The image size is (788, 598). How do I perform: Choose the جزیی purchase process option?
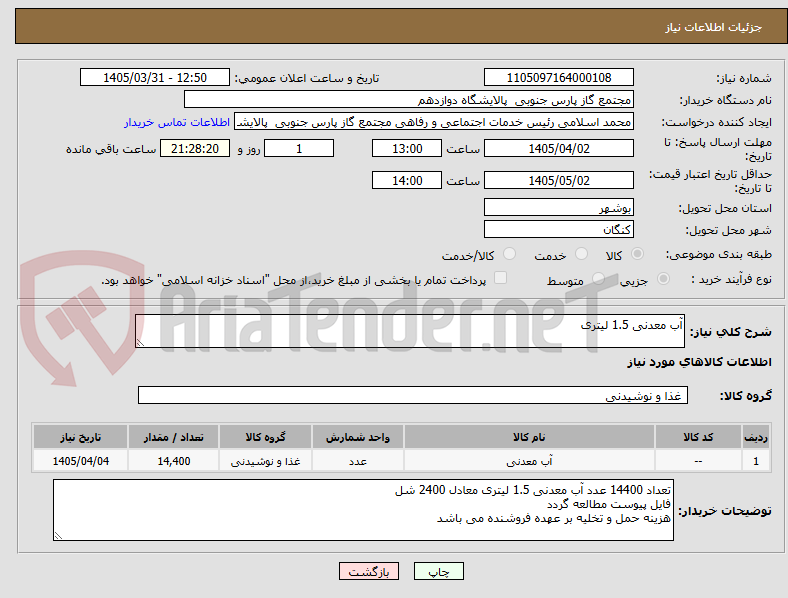(x=663, y=279)
